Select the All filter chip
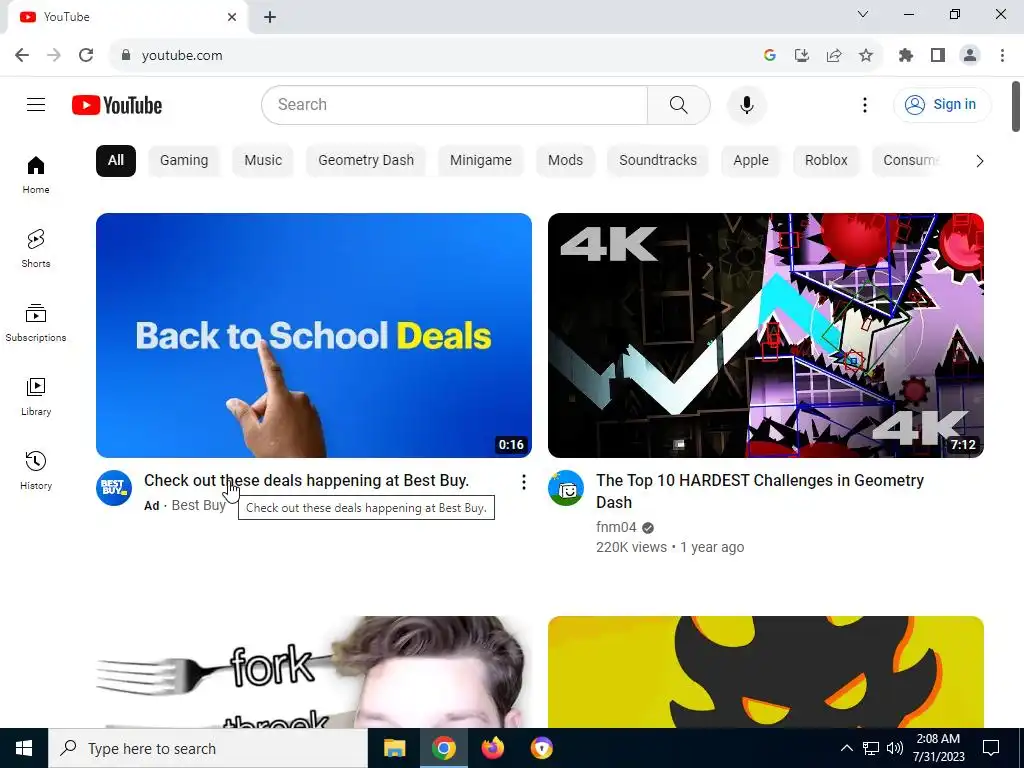 (x=116, y=161)
